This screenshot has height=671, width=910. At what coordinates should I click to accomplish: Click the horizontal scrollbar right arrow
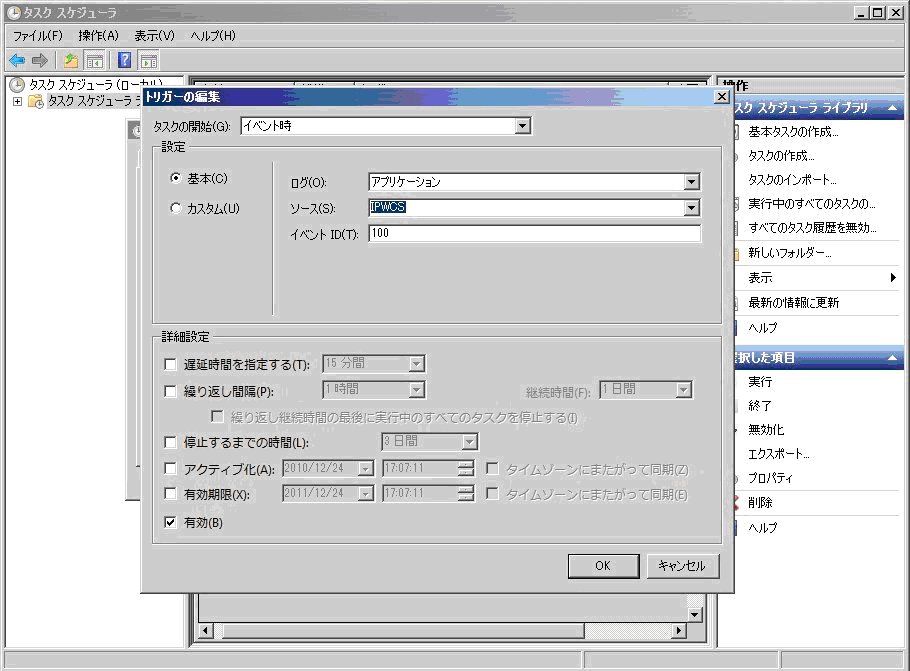(x=679, y=630)
